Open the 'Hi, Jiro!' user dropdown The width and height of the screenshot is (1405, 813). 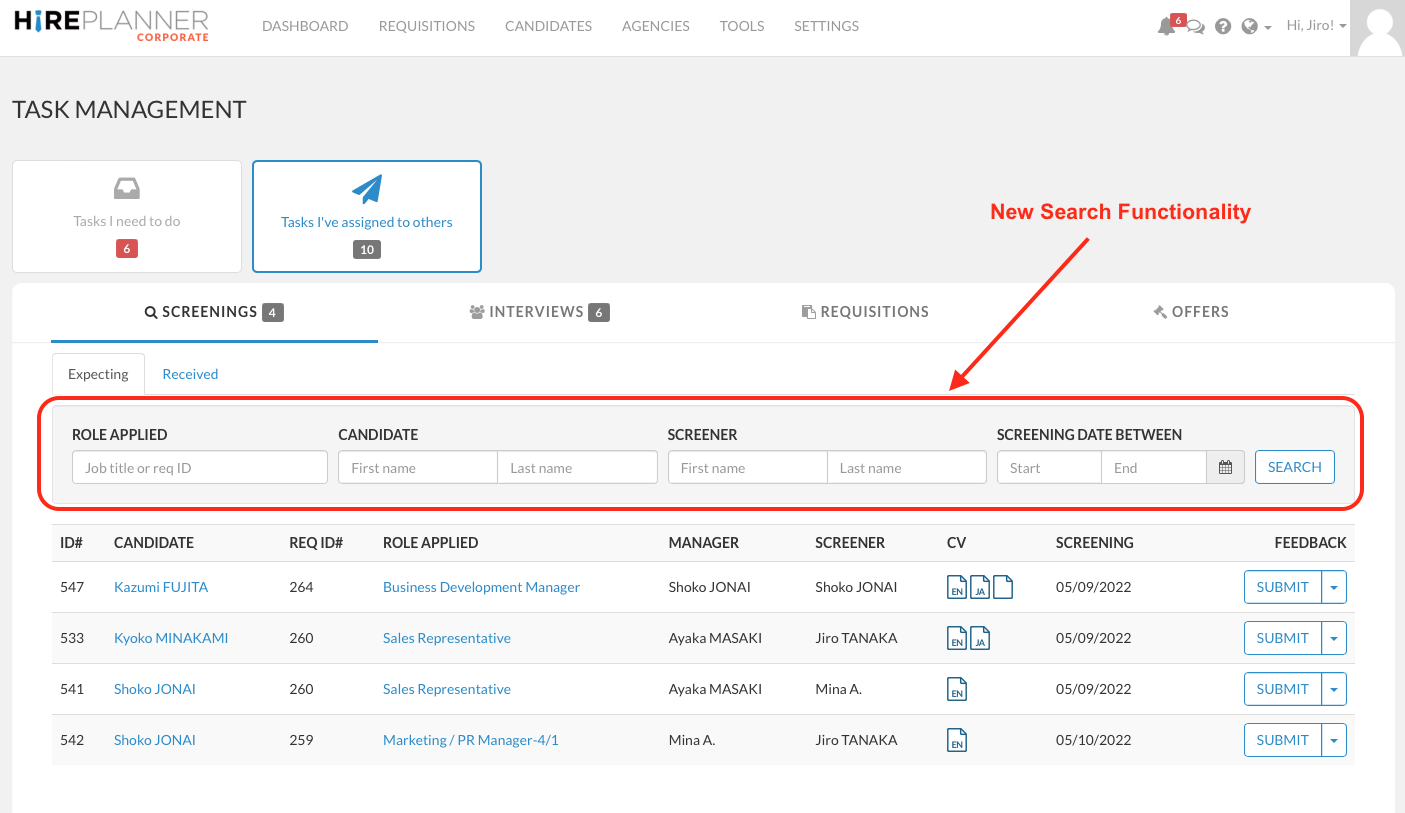tap(1315, 25)
